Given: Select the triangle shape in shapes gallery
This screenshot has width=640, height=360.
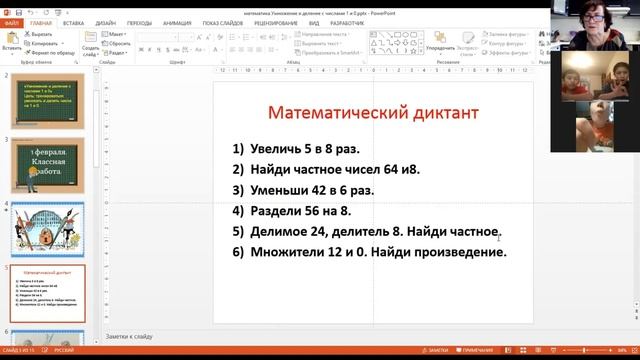Looking at the screenshot, I should [x=373, y=43].
